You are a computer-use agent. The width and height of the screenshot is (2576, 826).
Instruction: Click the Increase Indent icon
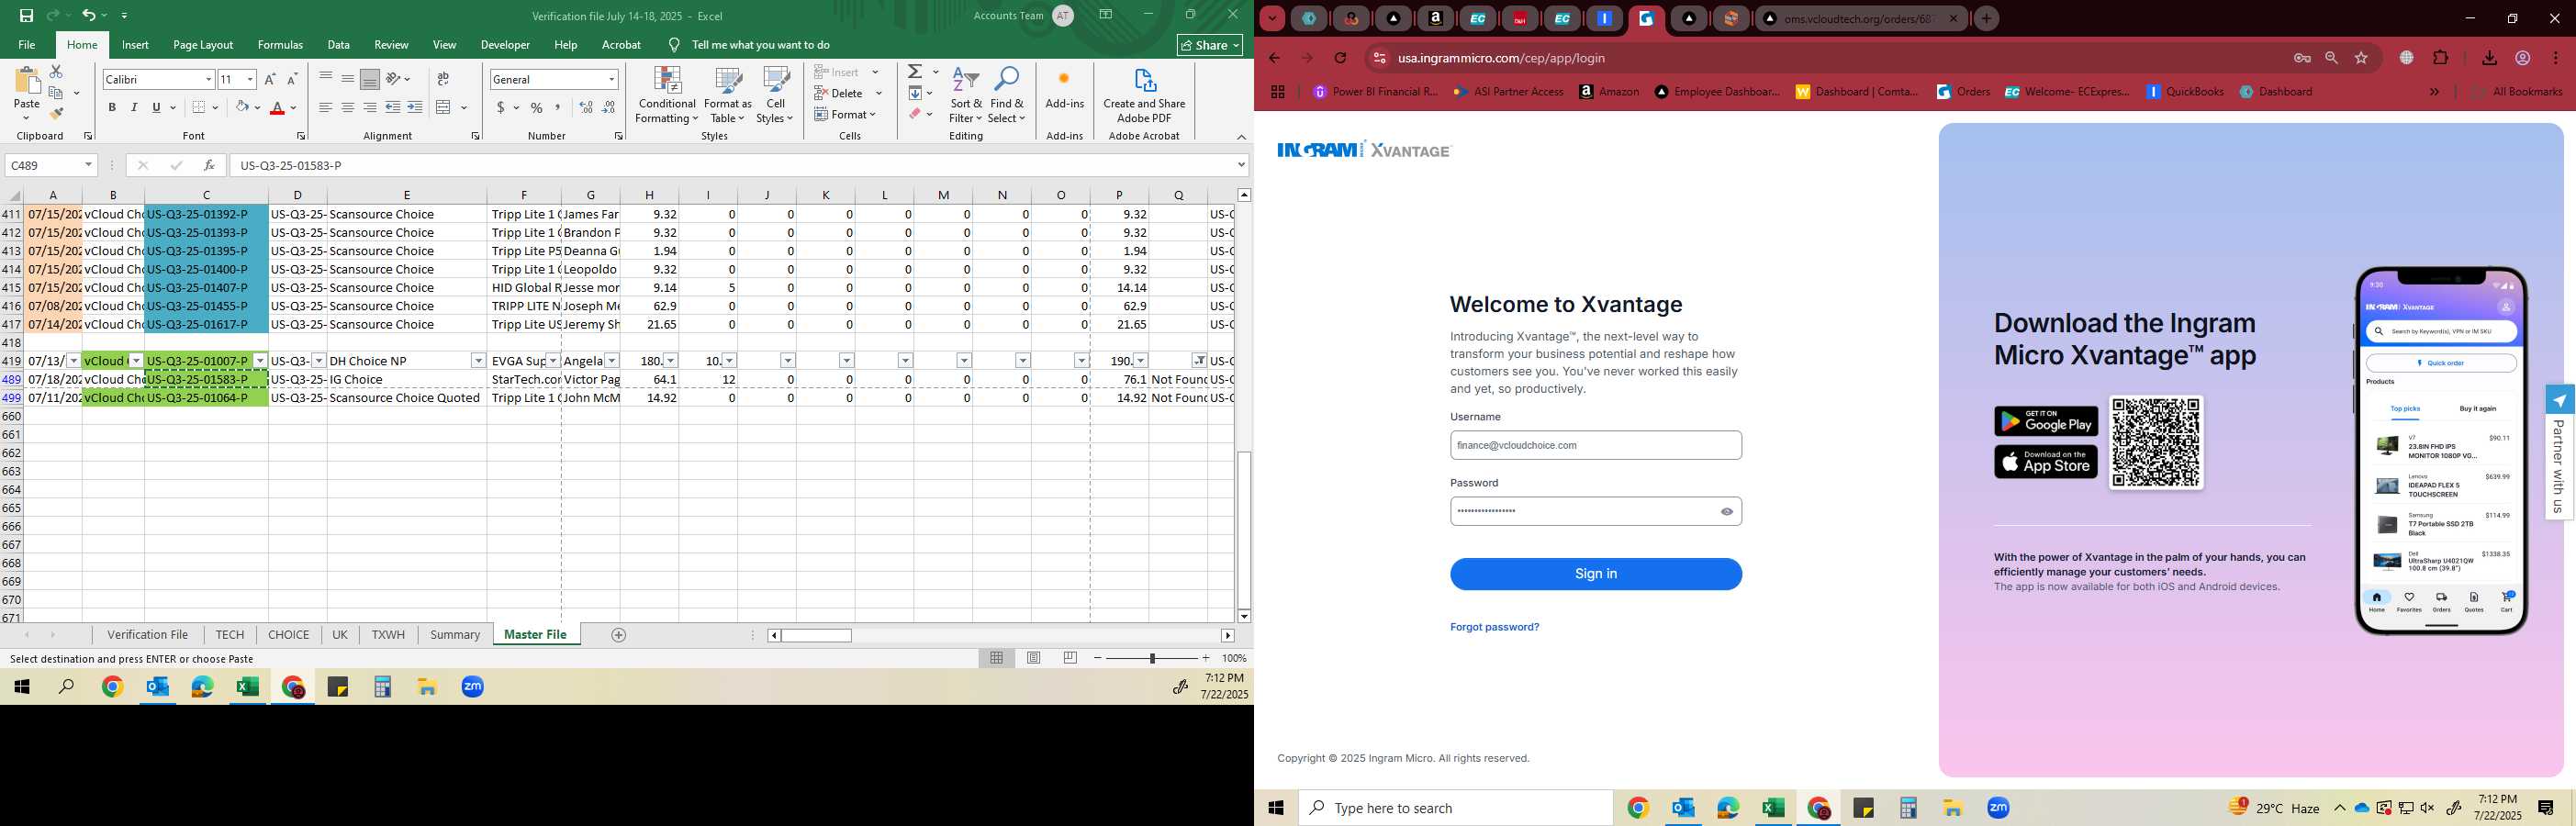414,107
